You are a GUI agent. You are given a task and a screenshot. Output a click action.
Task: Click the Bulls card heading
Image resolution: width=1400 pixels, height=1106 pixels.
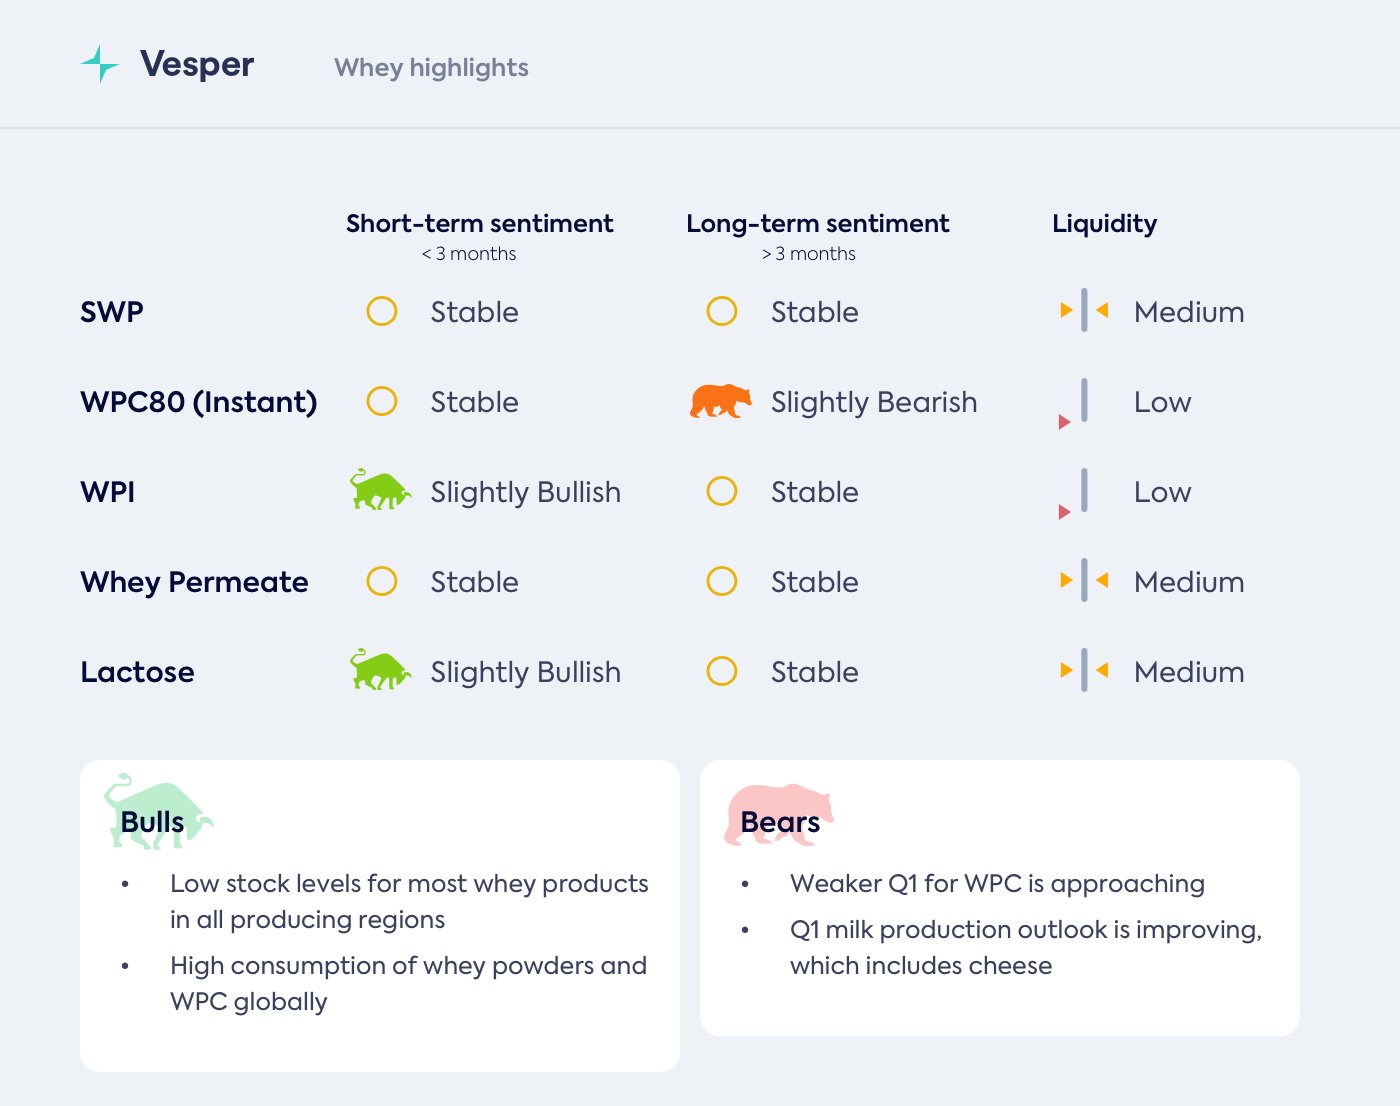pos(152,822)
